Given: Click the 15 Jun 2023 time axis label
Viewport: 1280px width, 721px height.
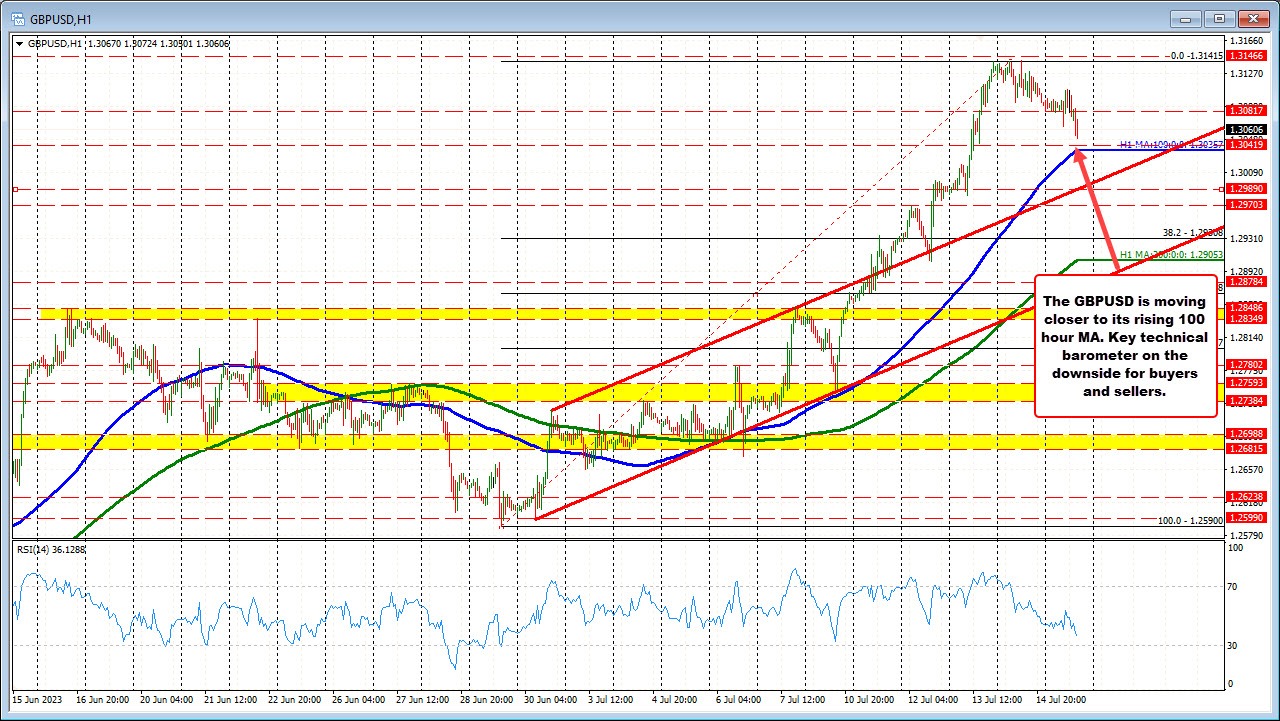Looking at the screenshot, I should [38, 701].
